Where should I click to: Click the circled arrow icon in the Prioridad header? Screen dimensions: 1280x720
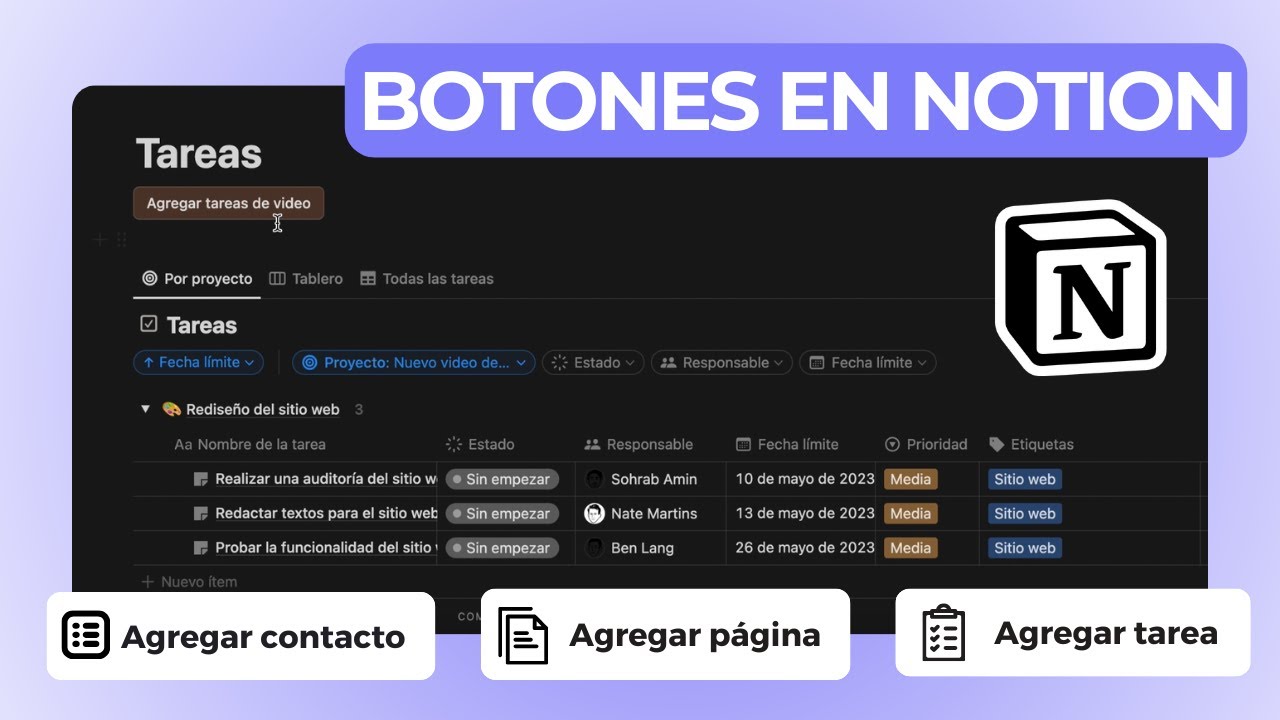(893, 444)
